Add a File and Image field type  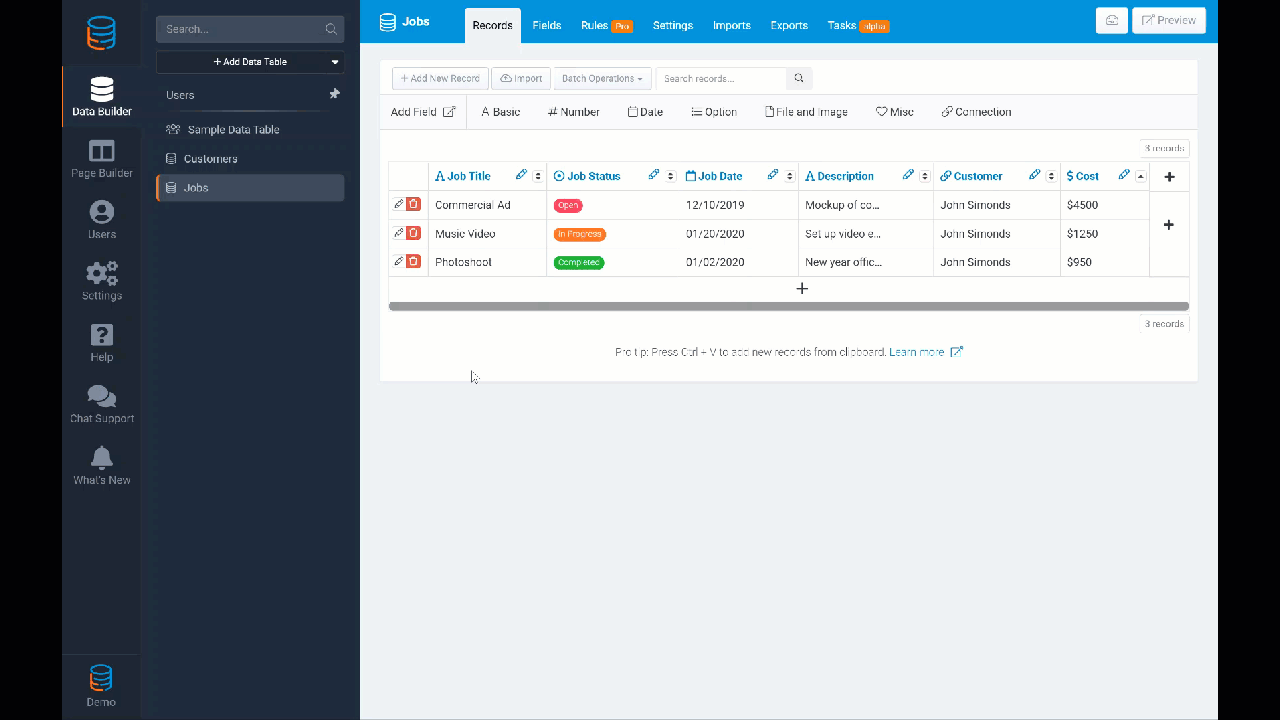(x=806, y=112)
